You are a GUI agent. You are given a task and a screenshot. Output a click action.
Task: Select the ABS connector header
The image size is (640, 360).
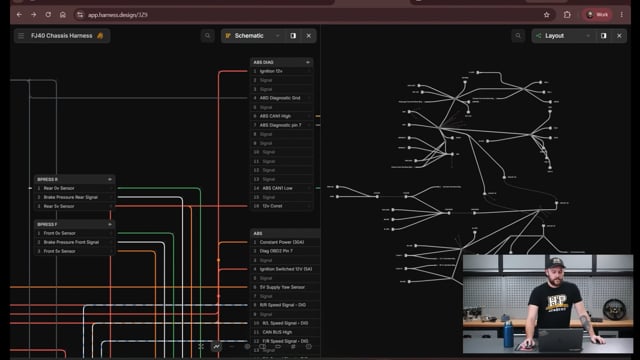point(285,233)
